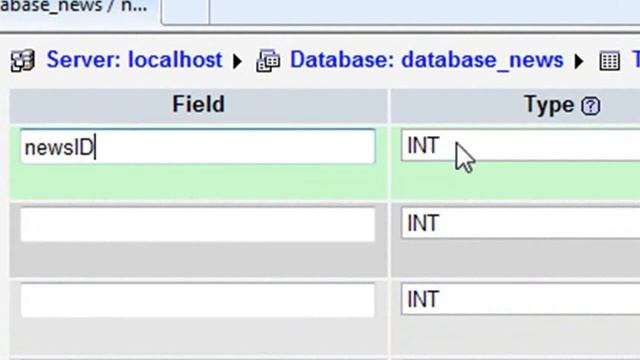This screenshot has width=640, height=360.
Task: Click the table grid icon in breadcrumb
Action: [x=610, y=61]
